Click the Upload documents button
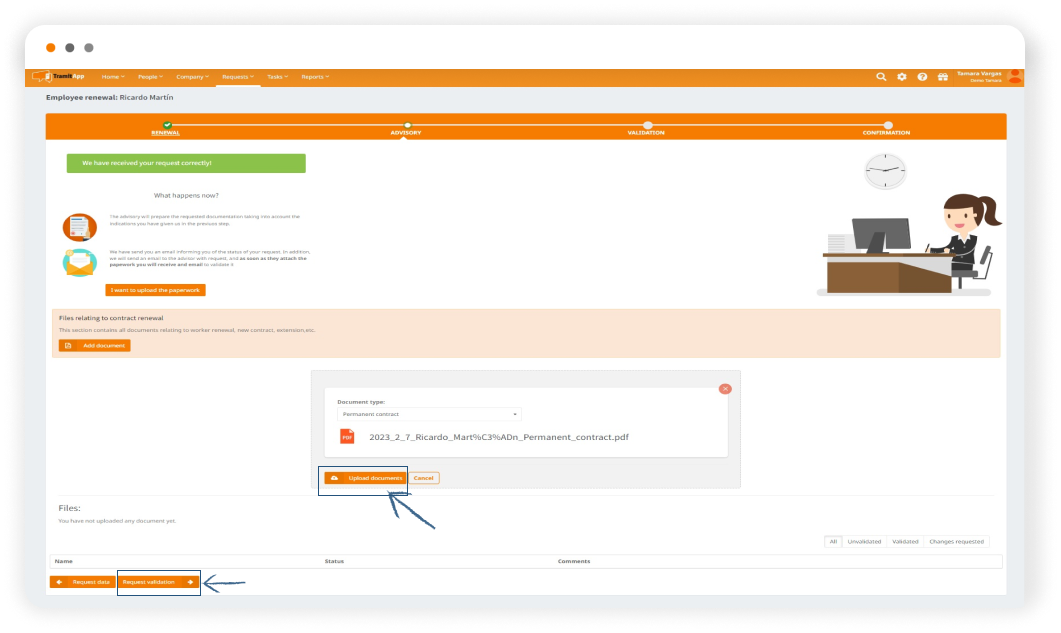Viewport: 1061px width, 633px height. [x=366, y=478]
